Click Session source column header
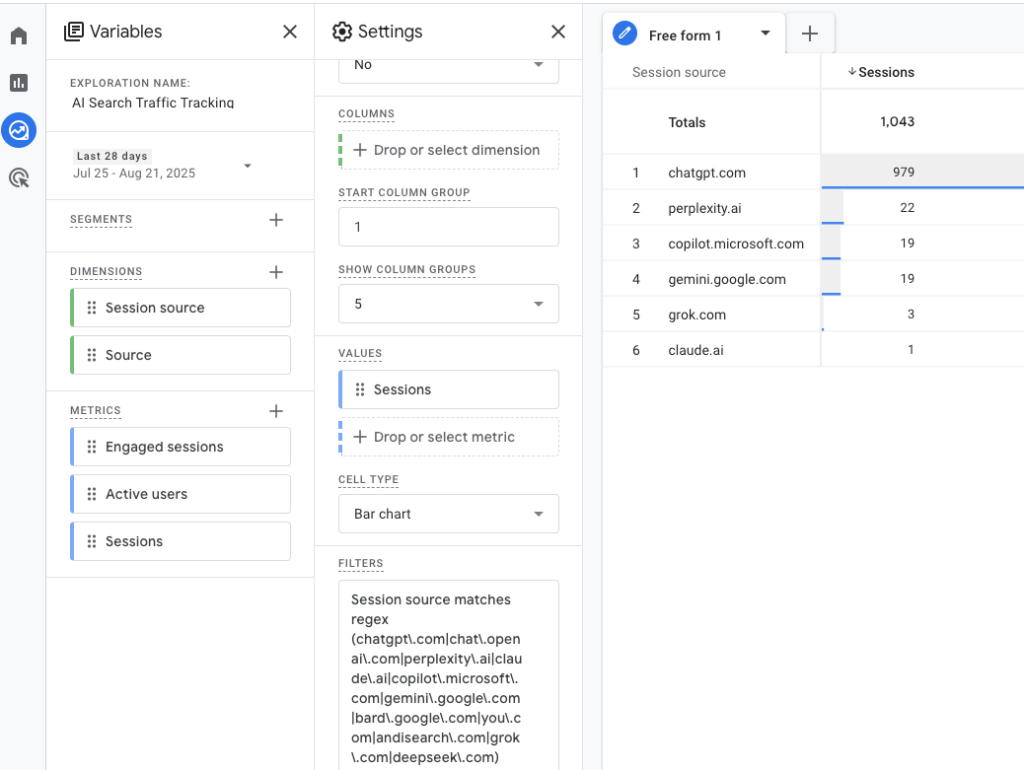This screenshot has height=770, width=1024. coord(679,72)
